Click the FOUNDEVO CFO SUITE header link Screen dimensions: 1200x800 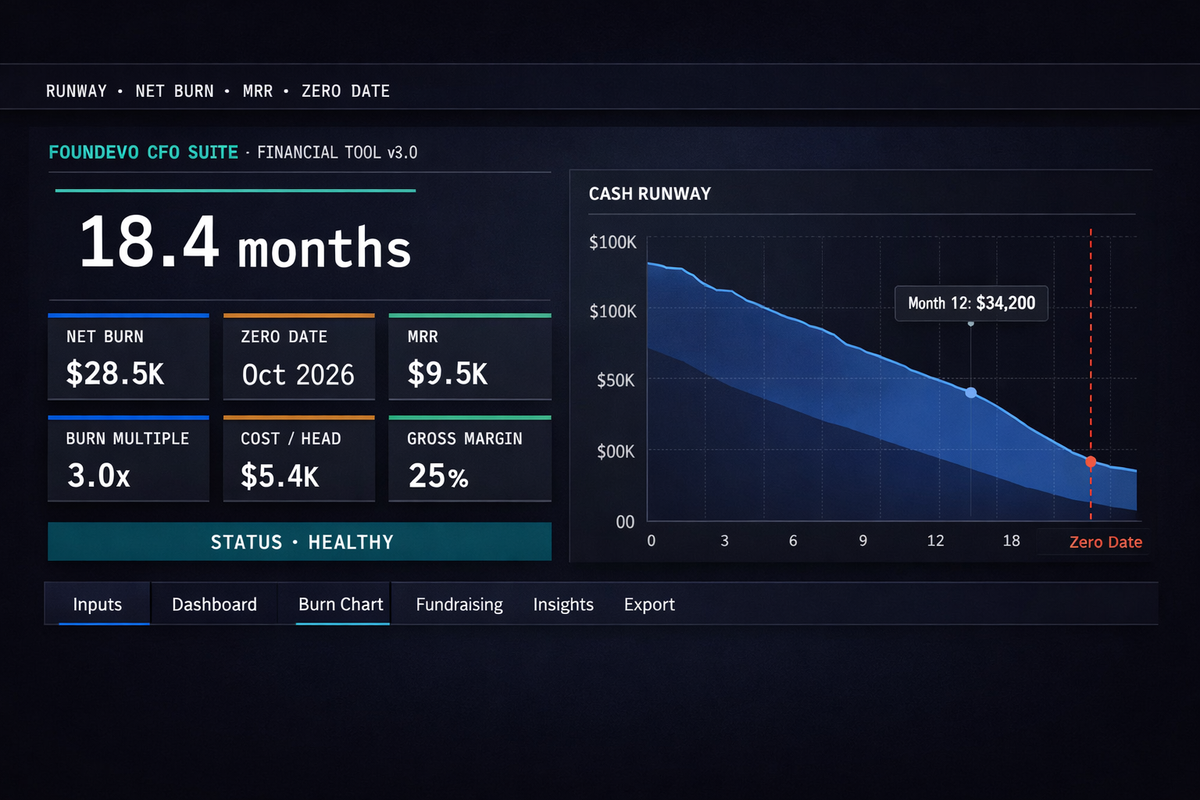click(x=143, y=151)
